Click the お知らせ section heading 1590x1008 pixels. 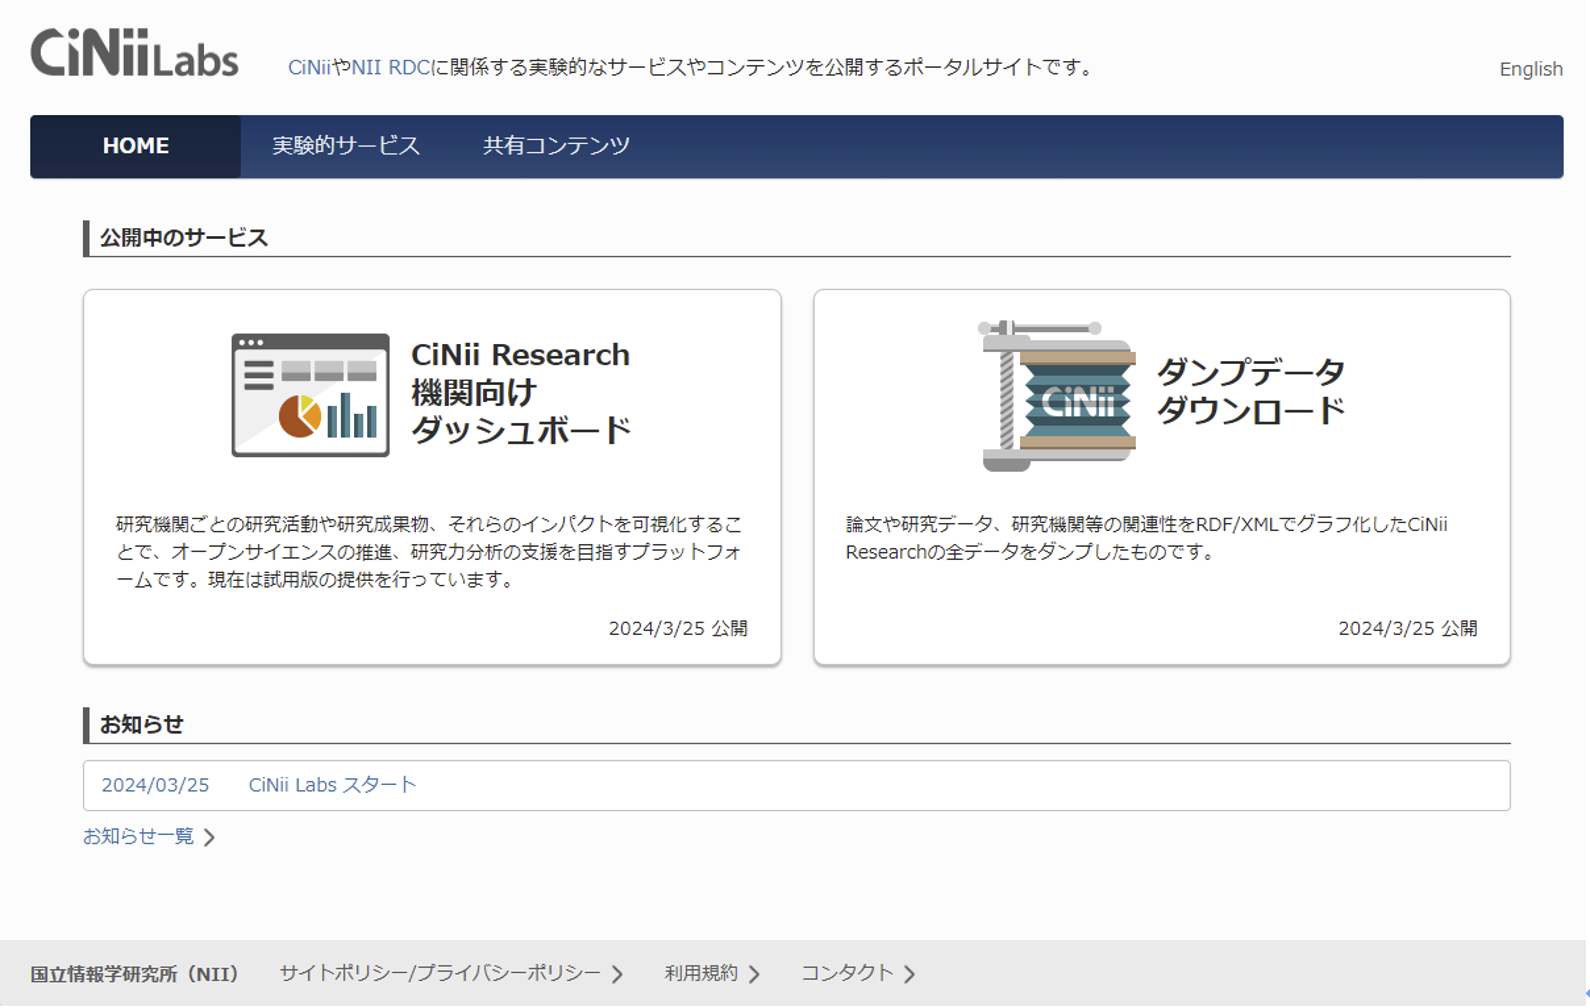click(x=141, y=724)
